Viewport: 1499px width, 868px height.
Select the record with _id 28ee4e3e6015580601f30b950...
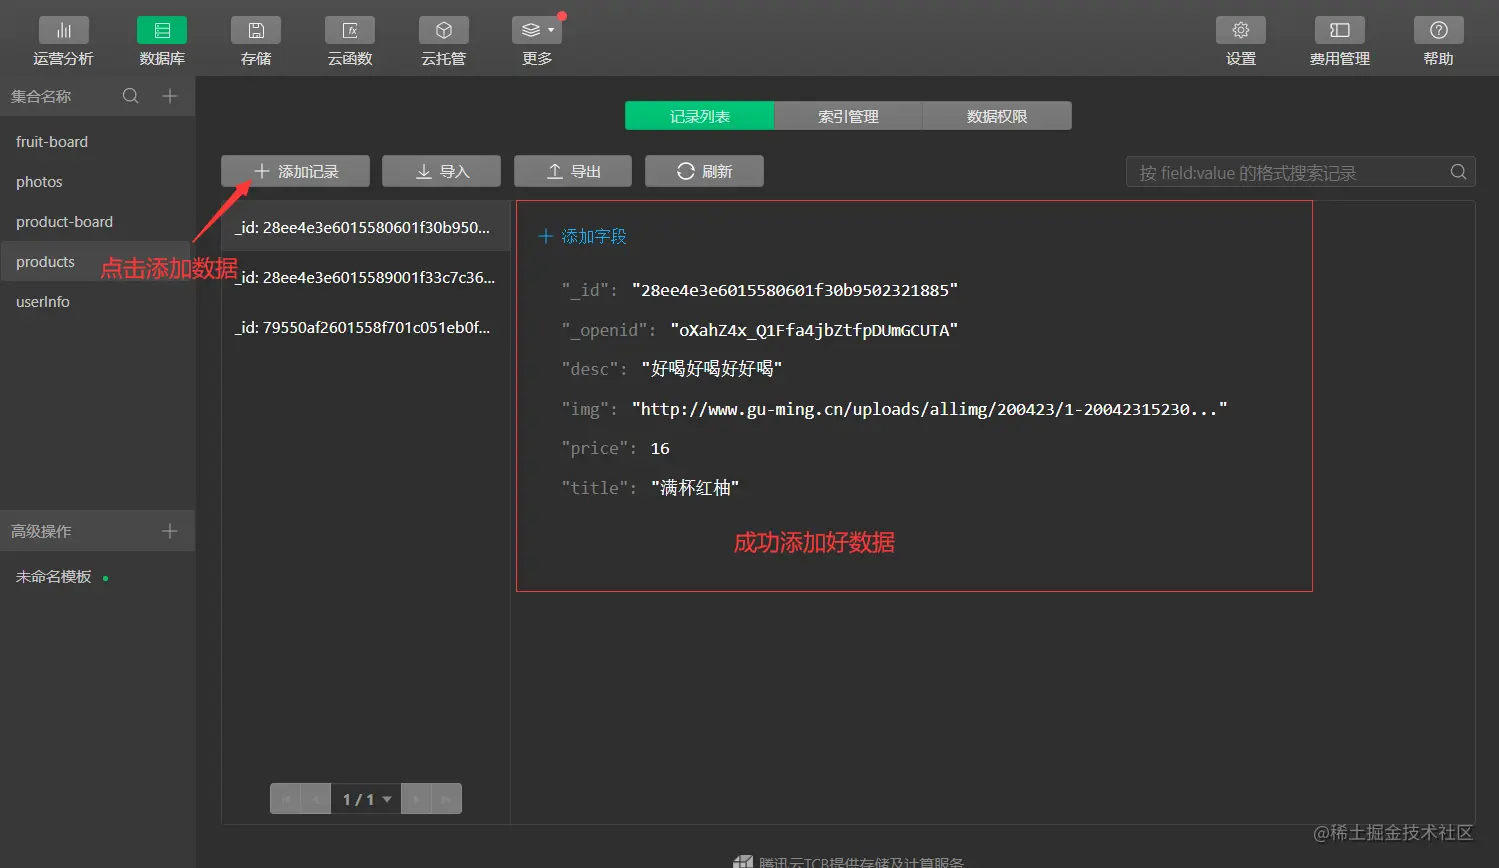coord(366,227)
